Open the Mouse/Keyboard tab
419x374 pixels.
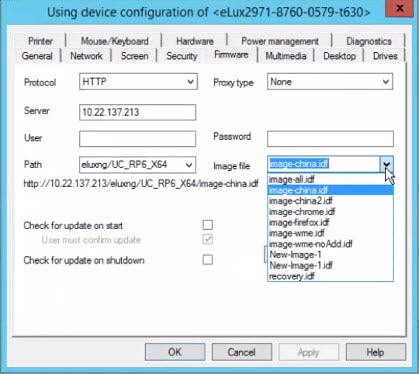click(114, 41)
